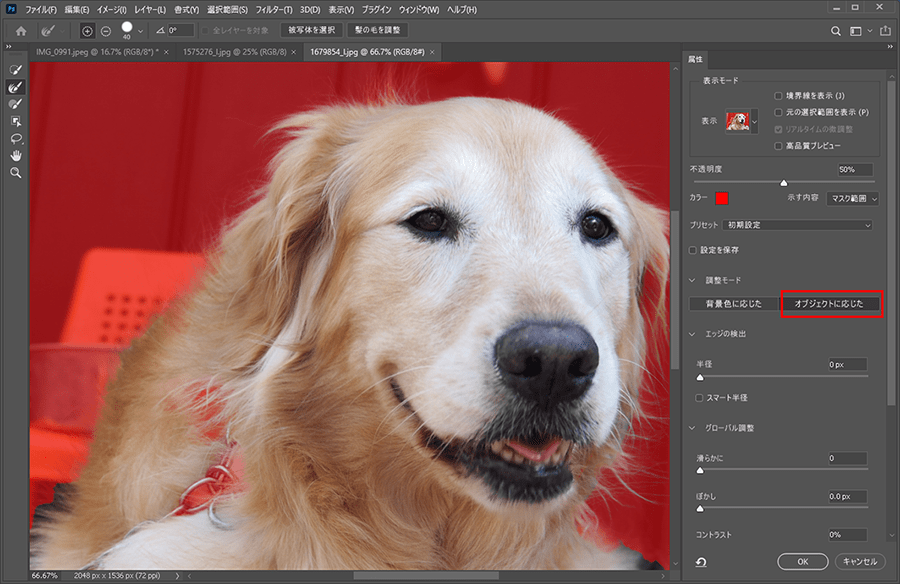
Task: Click the OK button
Action: coord(802,562)
